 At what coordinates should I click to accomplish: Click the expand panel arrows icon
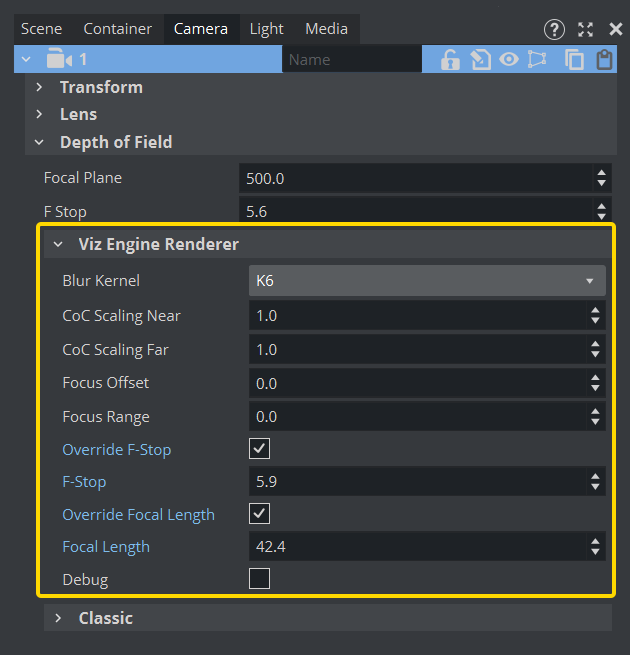pyautogui.click(x=586, y=30)
